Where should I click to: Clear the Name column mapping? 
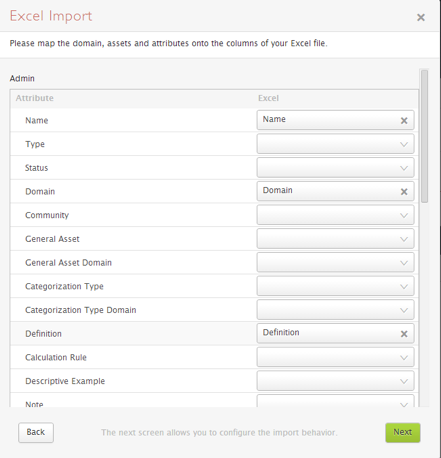404,121
